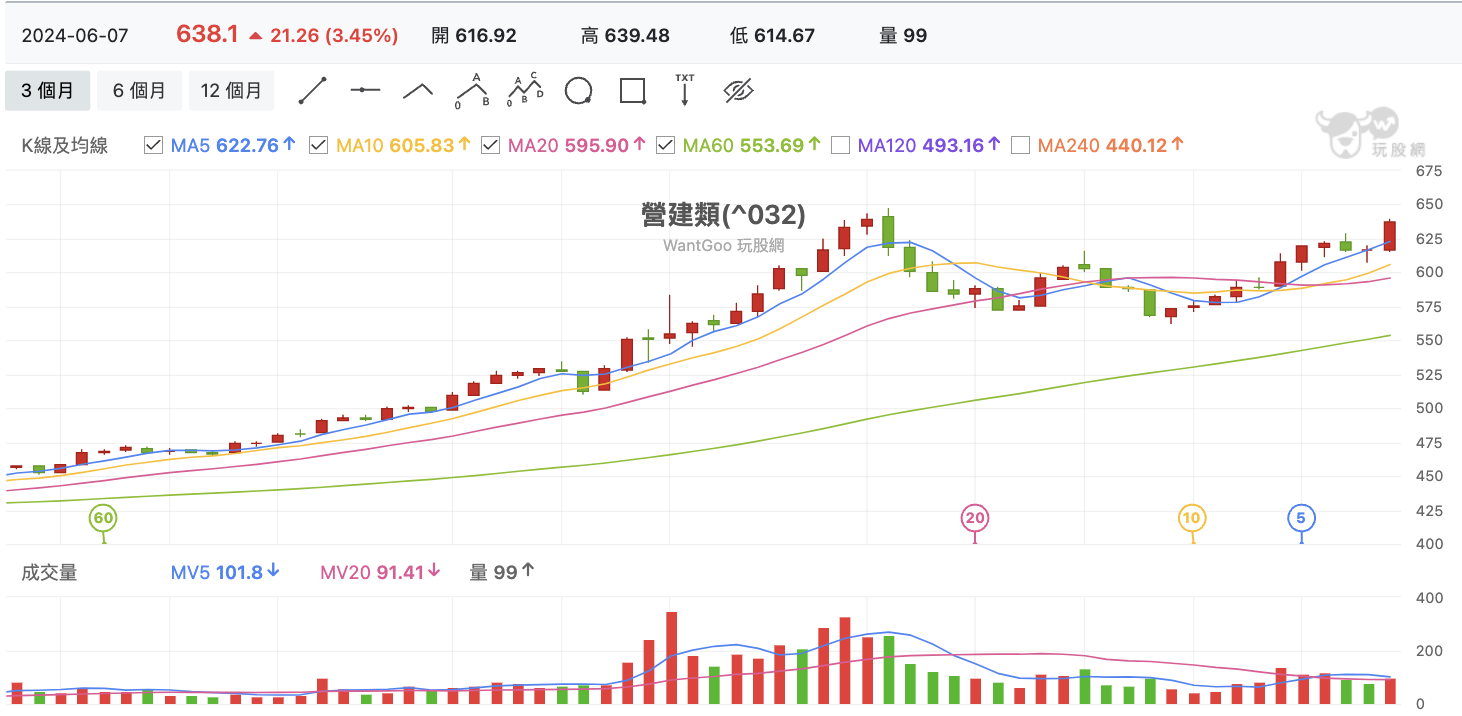Viewport: 1462px width, 716px height.
Task: Click the low price 低 614.67
Action: (x=772, y=35)
